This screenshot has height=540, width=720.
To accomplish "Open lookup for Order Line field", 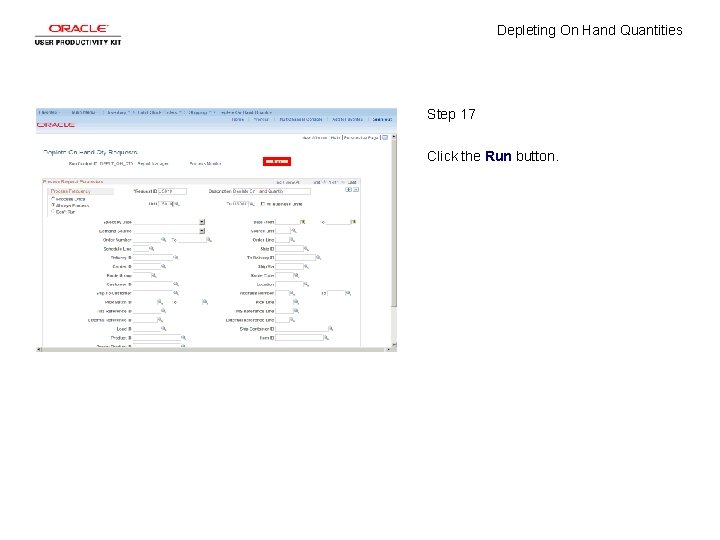I will pyautogui.click(x=292, y=240).
